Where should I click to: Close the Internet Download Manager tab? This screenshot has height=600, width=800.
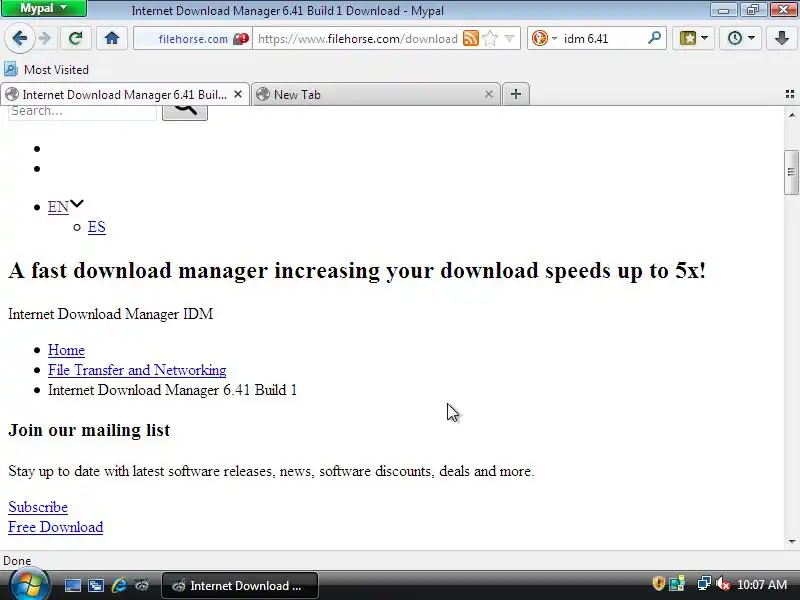[x=238, y=94]
